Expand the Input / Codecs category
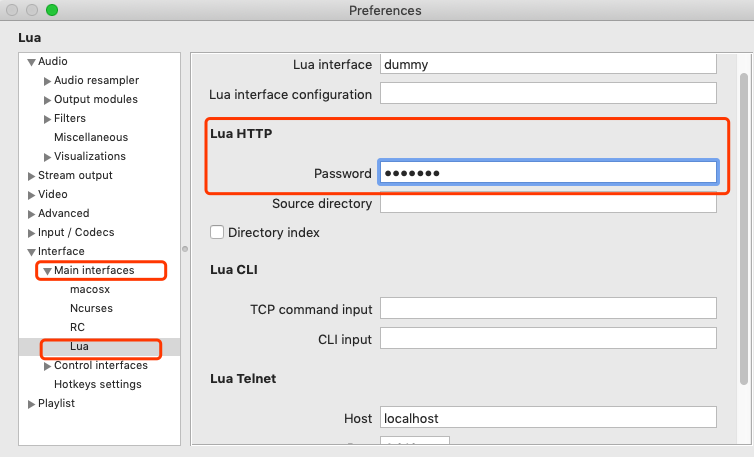This screenshot has height=457, width=754. [x=30, y=233]
